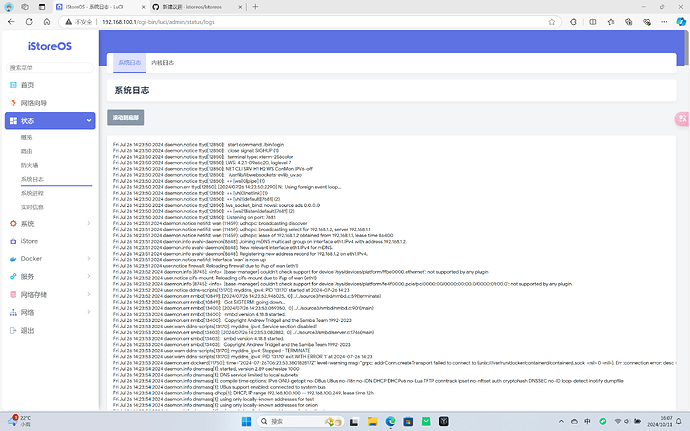Click the 搜索菜单 search field
Screen dimensions: 690x431
click(49, 67)
